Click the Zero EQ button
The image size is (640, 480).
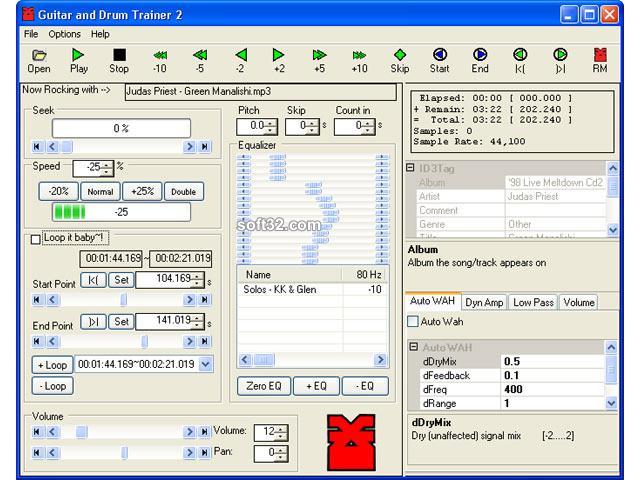point(264,386)
